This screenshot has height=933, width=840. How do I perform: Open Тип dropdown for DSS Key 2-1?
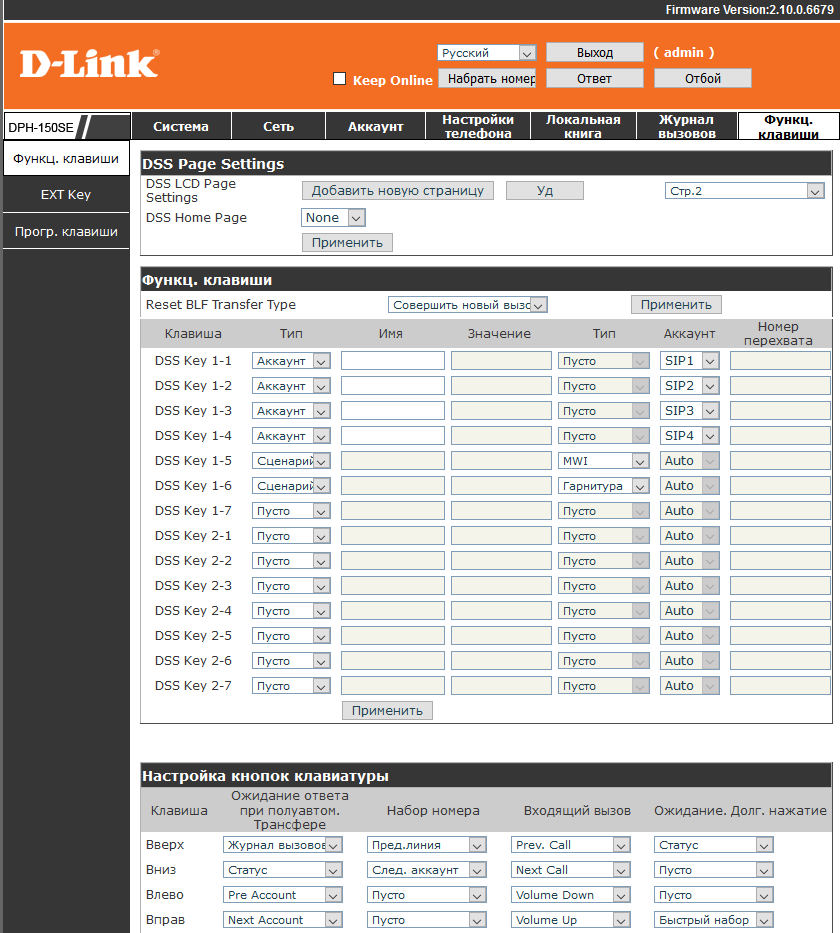point(291,536)
